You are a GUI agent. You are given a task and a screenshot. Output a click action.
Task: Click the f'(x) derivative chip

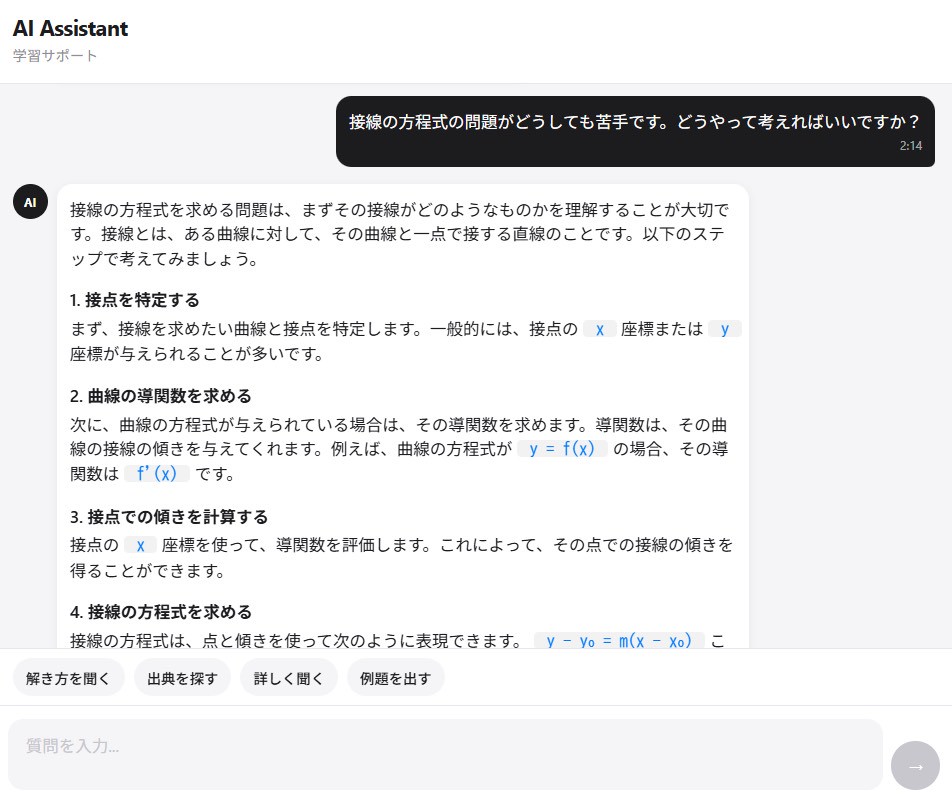(157, 475)
